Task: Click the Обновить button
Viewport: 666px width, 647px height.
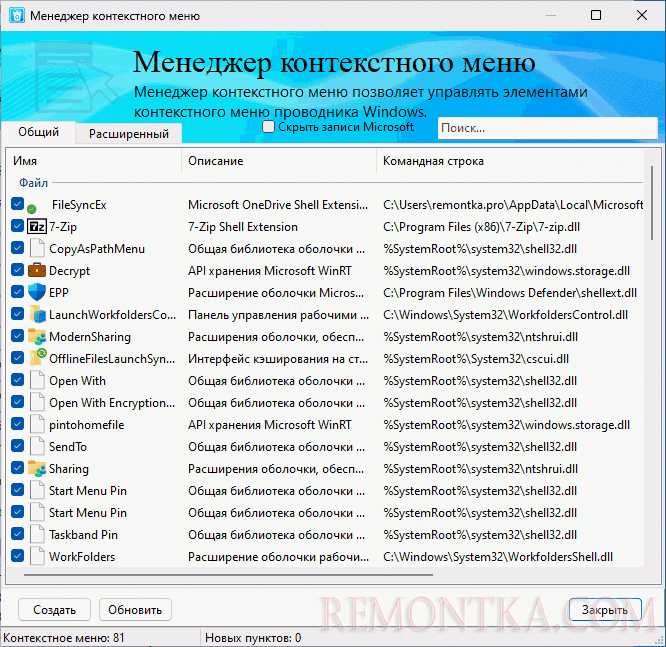Action: point(135,610)
